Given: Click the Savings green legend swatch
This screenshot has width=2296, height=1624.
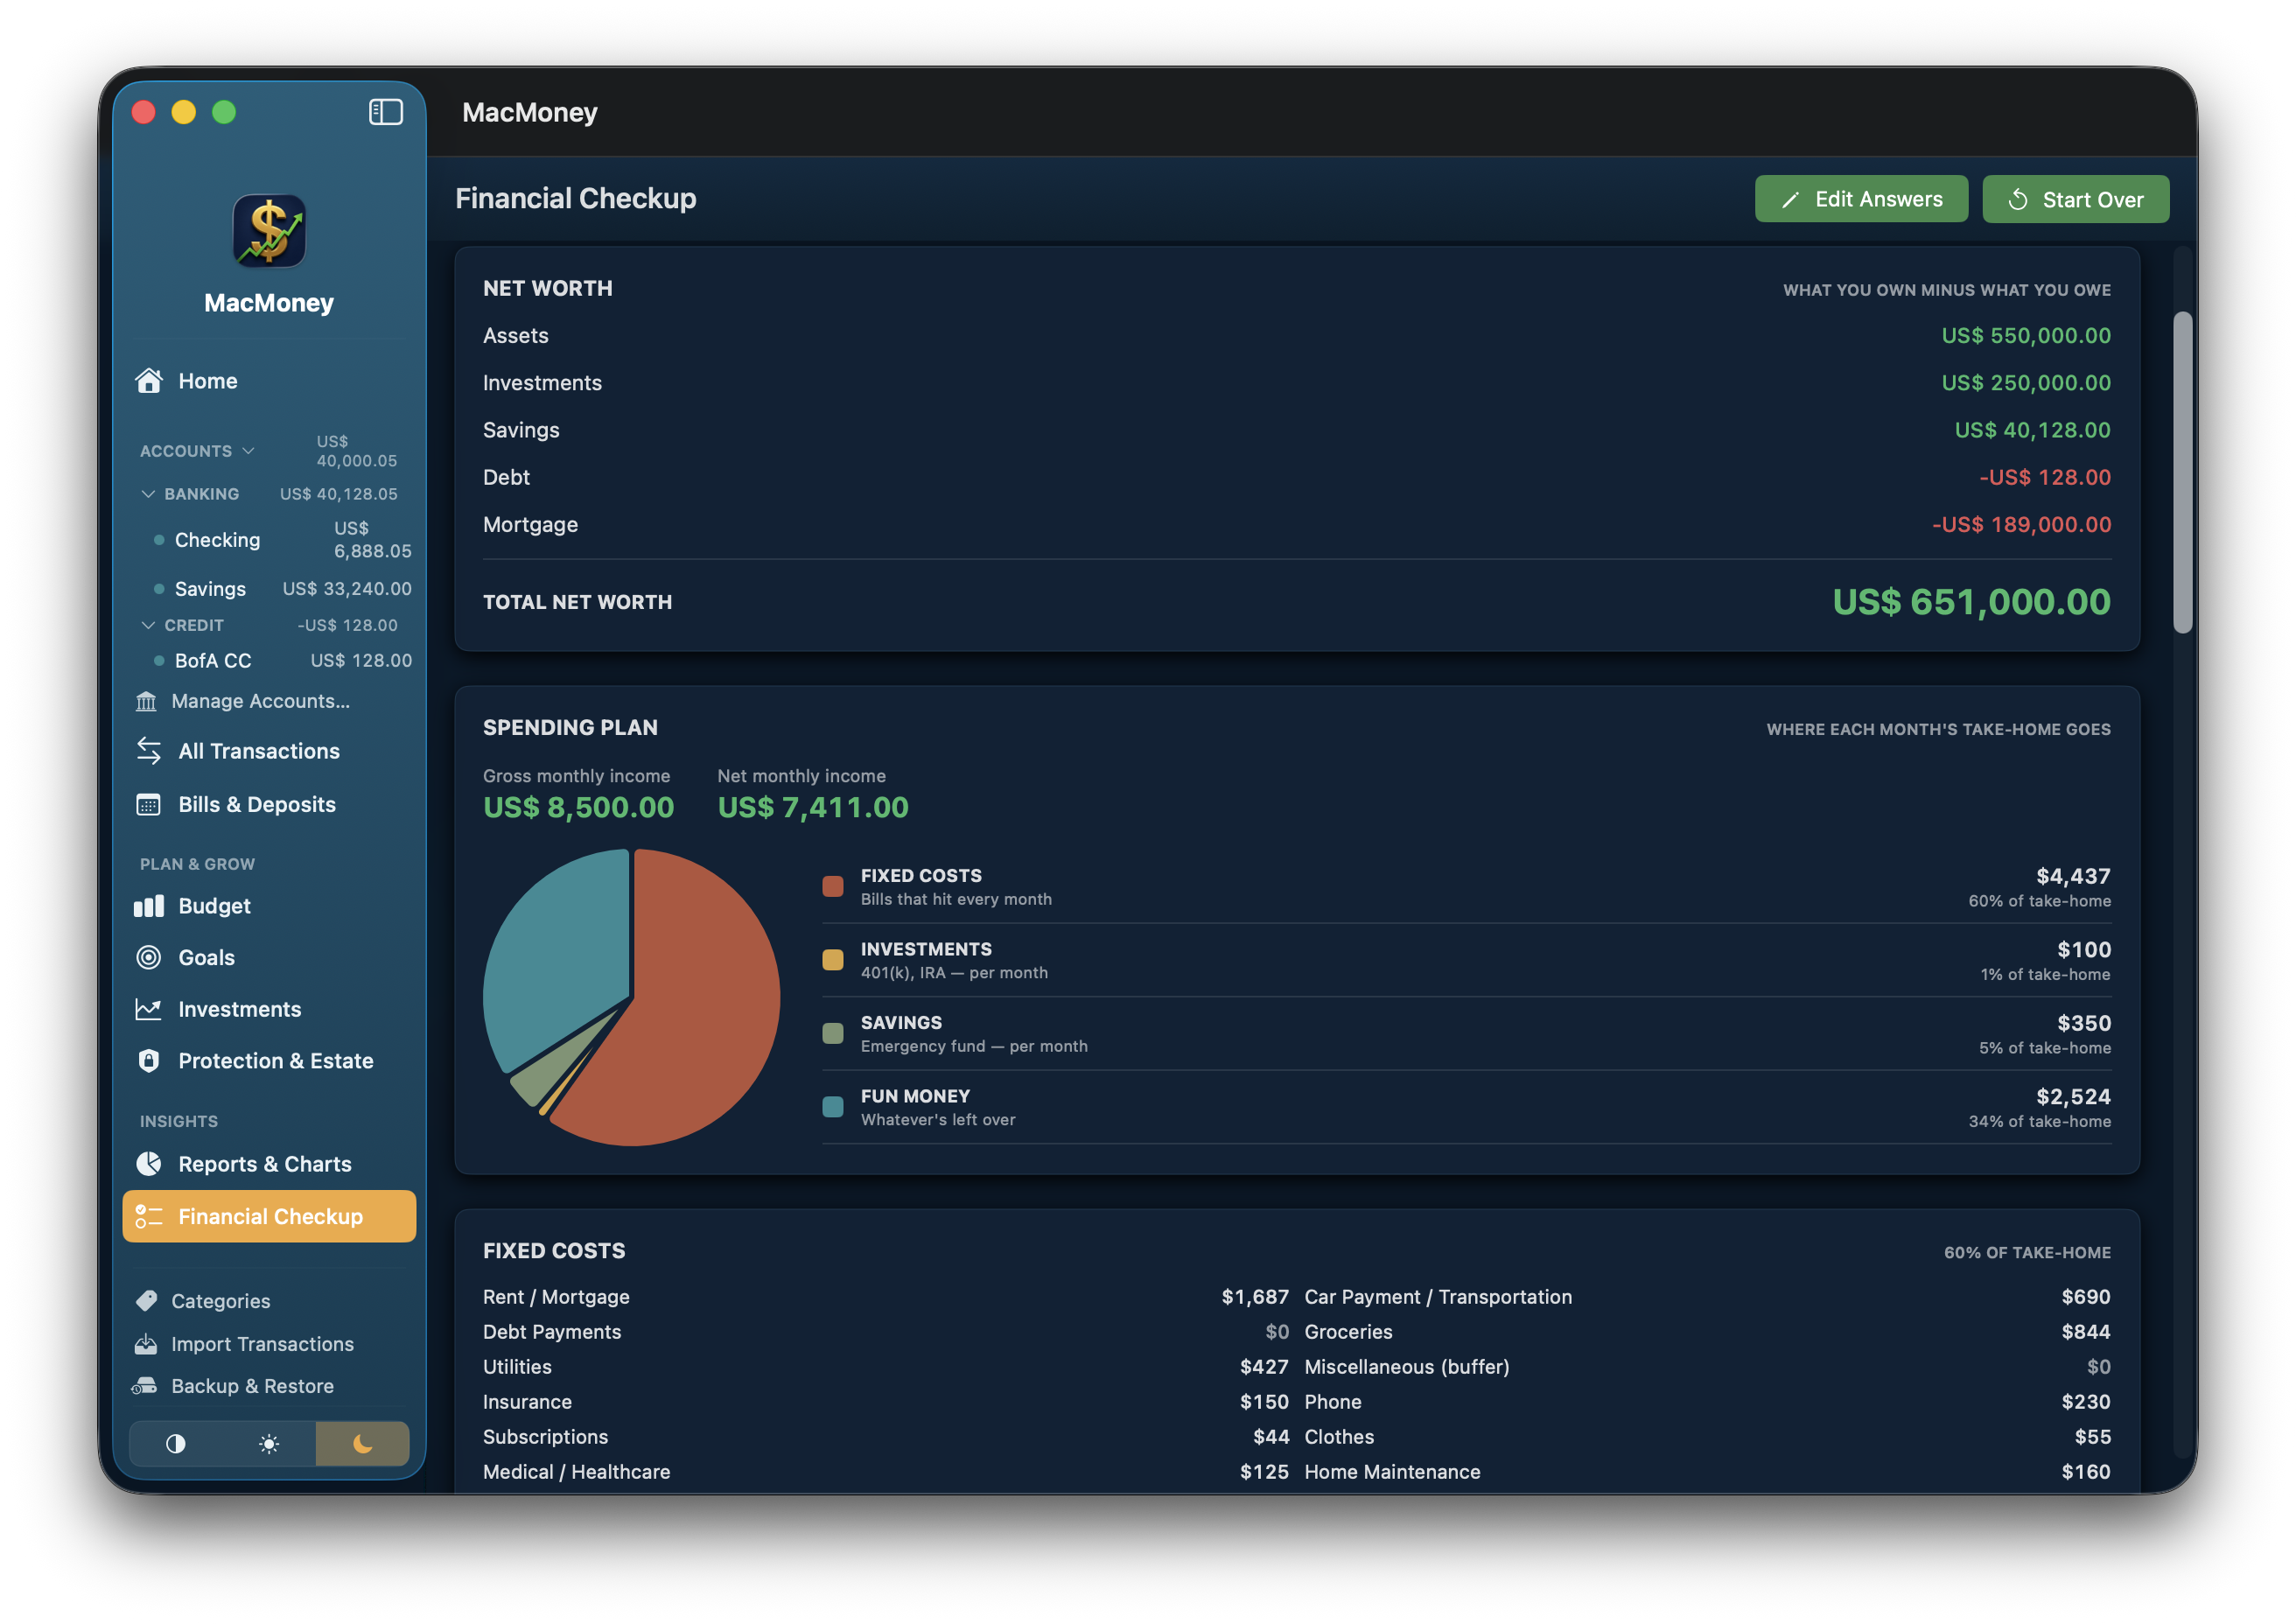Looking at the screenshot, I should pos(832,1033).
